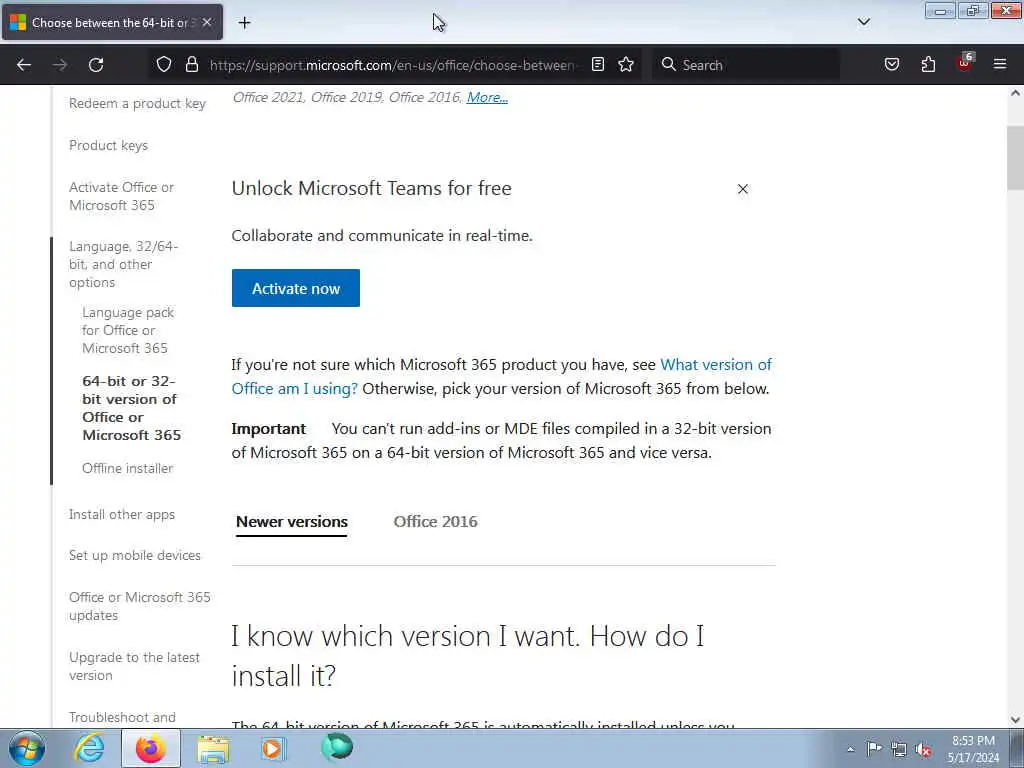Go back using the browser back arrow

click(24, 65)
